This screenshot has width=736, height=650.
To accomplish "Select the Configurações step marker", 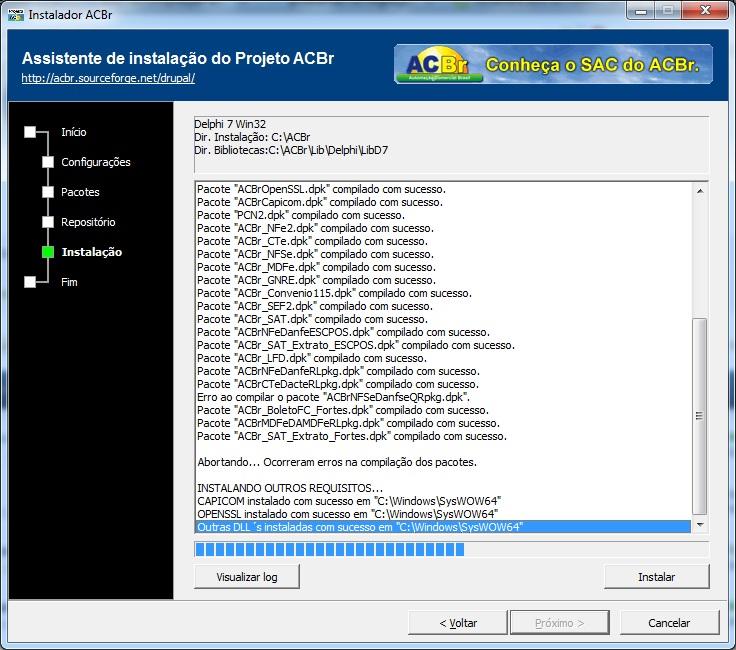I will point(48,162).
